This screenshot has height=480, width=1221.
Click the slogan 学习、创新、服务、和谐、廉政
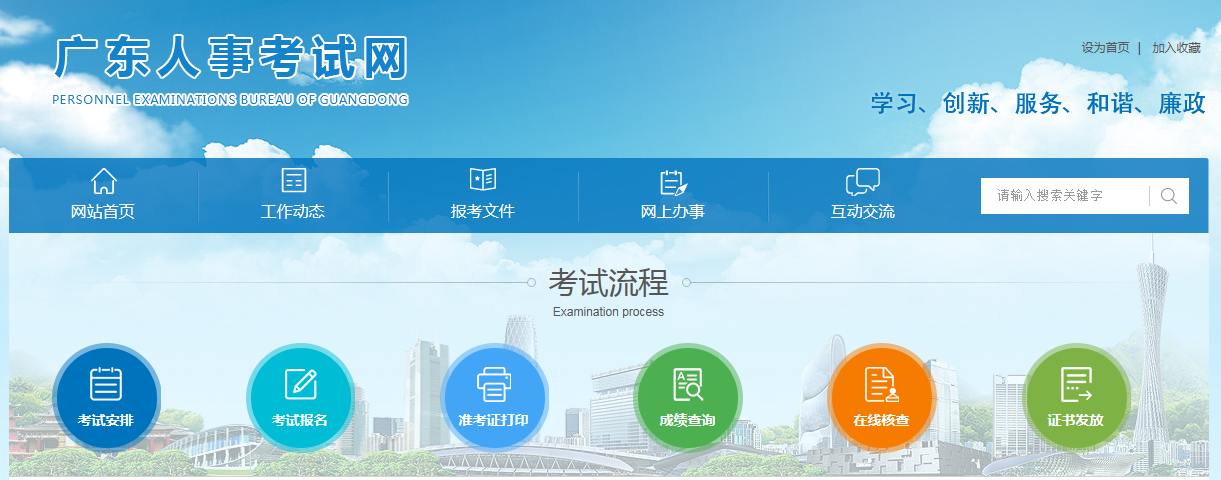click(x=1038, y=103)
